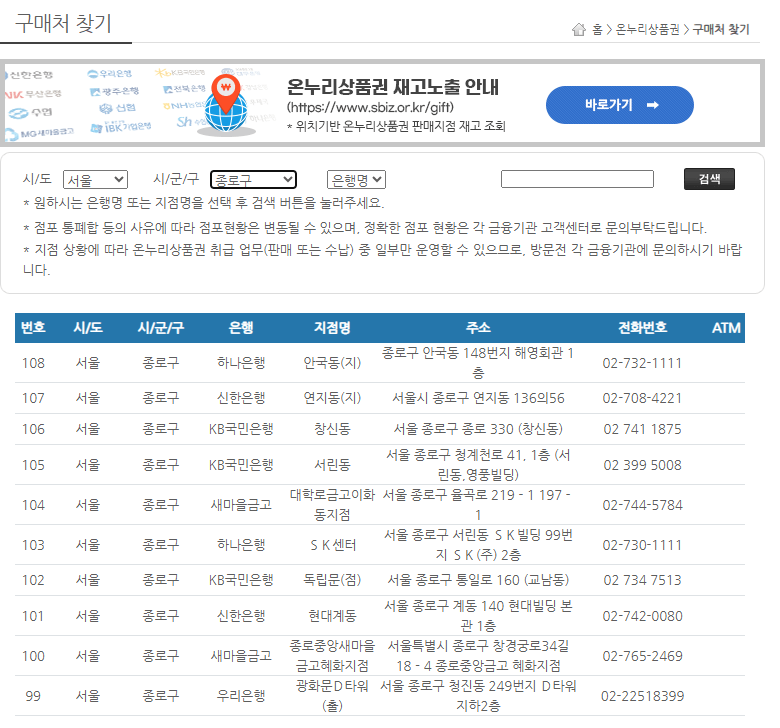780x728 pixels.
Task: Click the 은행 column header
Action: (241, 328)
